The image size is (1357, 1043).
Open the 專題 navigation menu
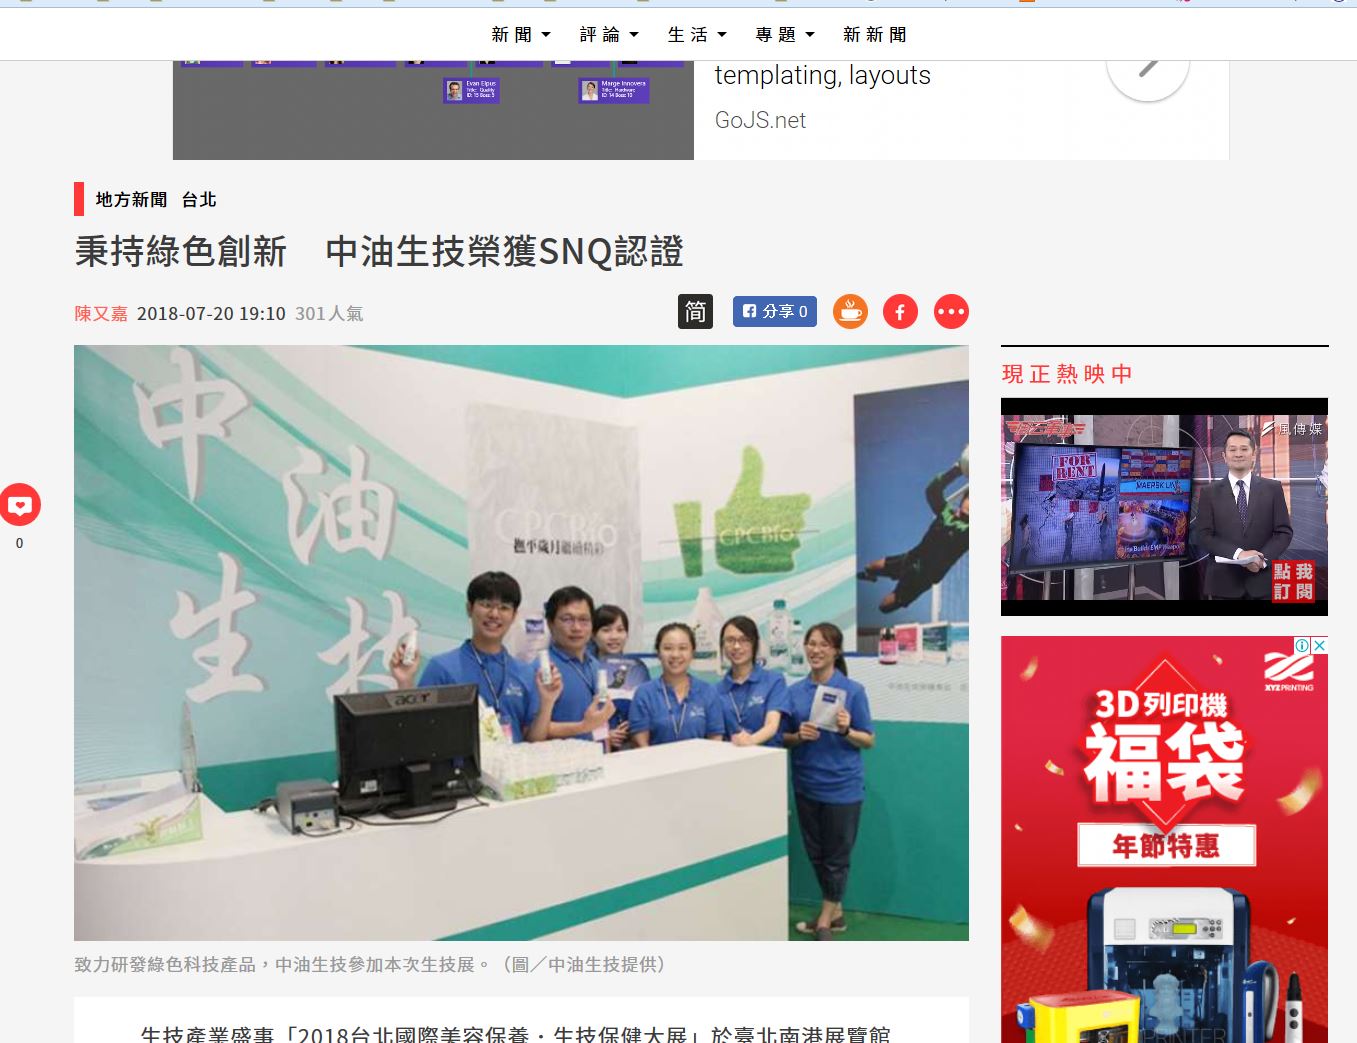[x=785, y=35]
